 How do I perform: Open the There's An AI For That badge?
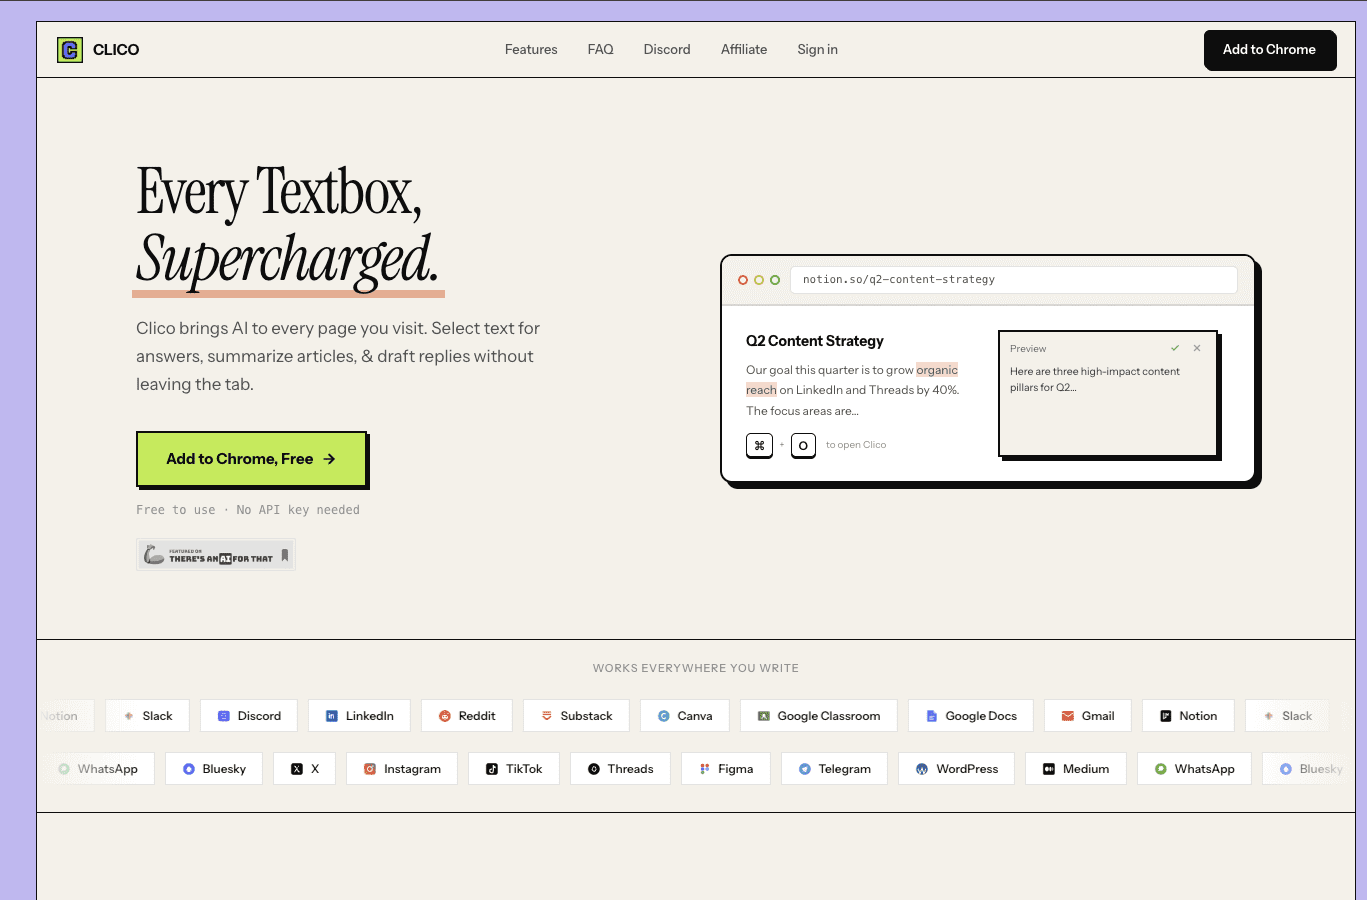pos(216,555)
